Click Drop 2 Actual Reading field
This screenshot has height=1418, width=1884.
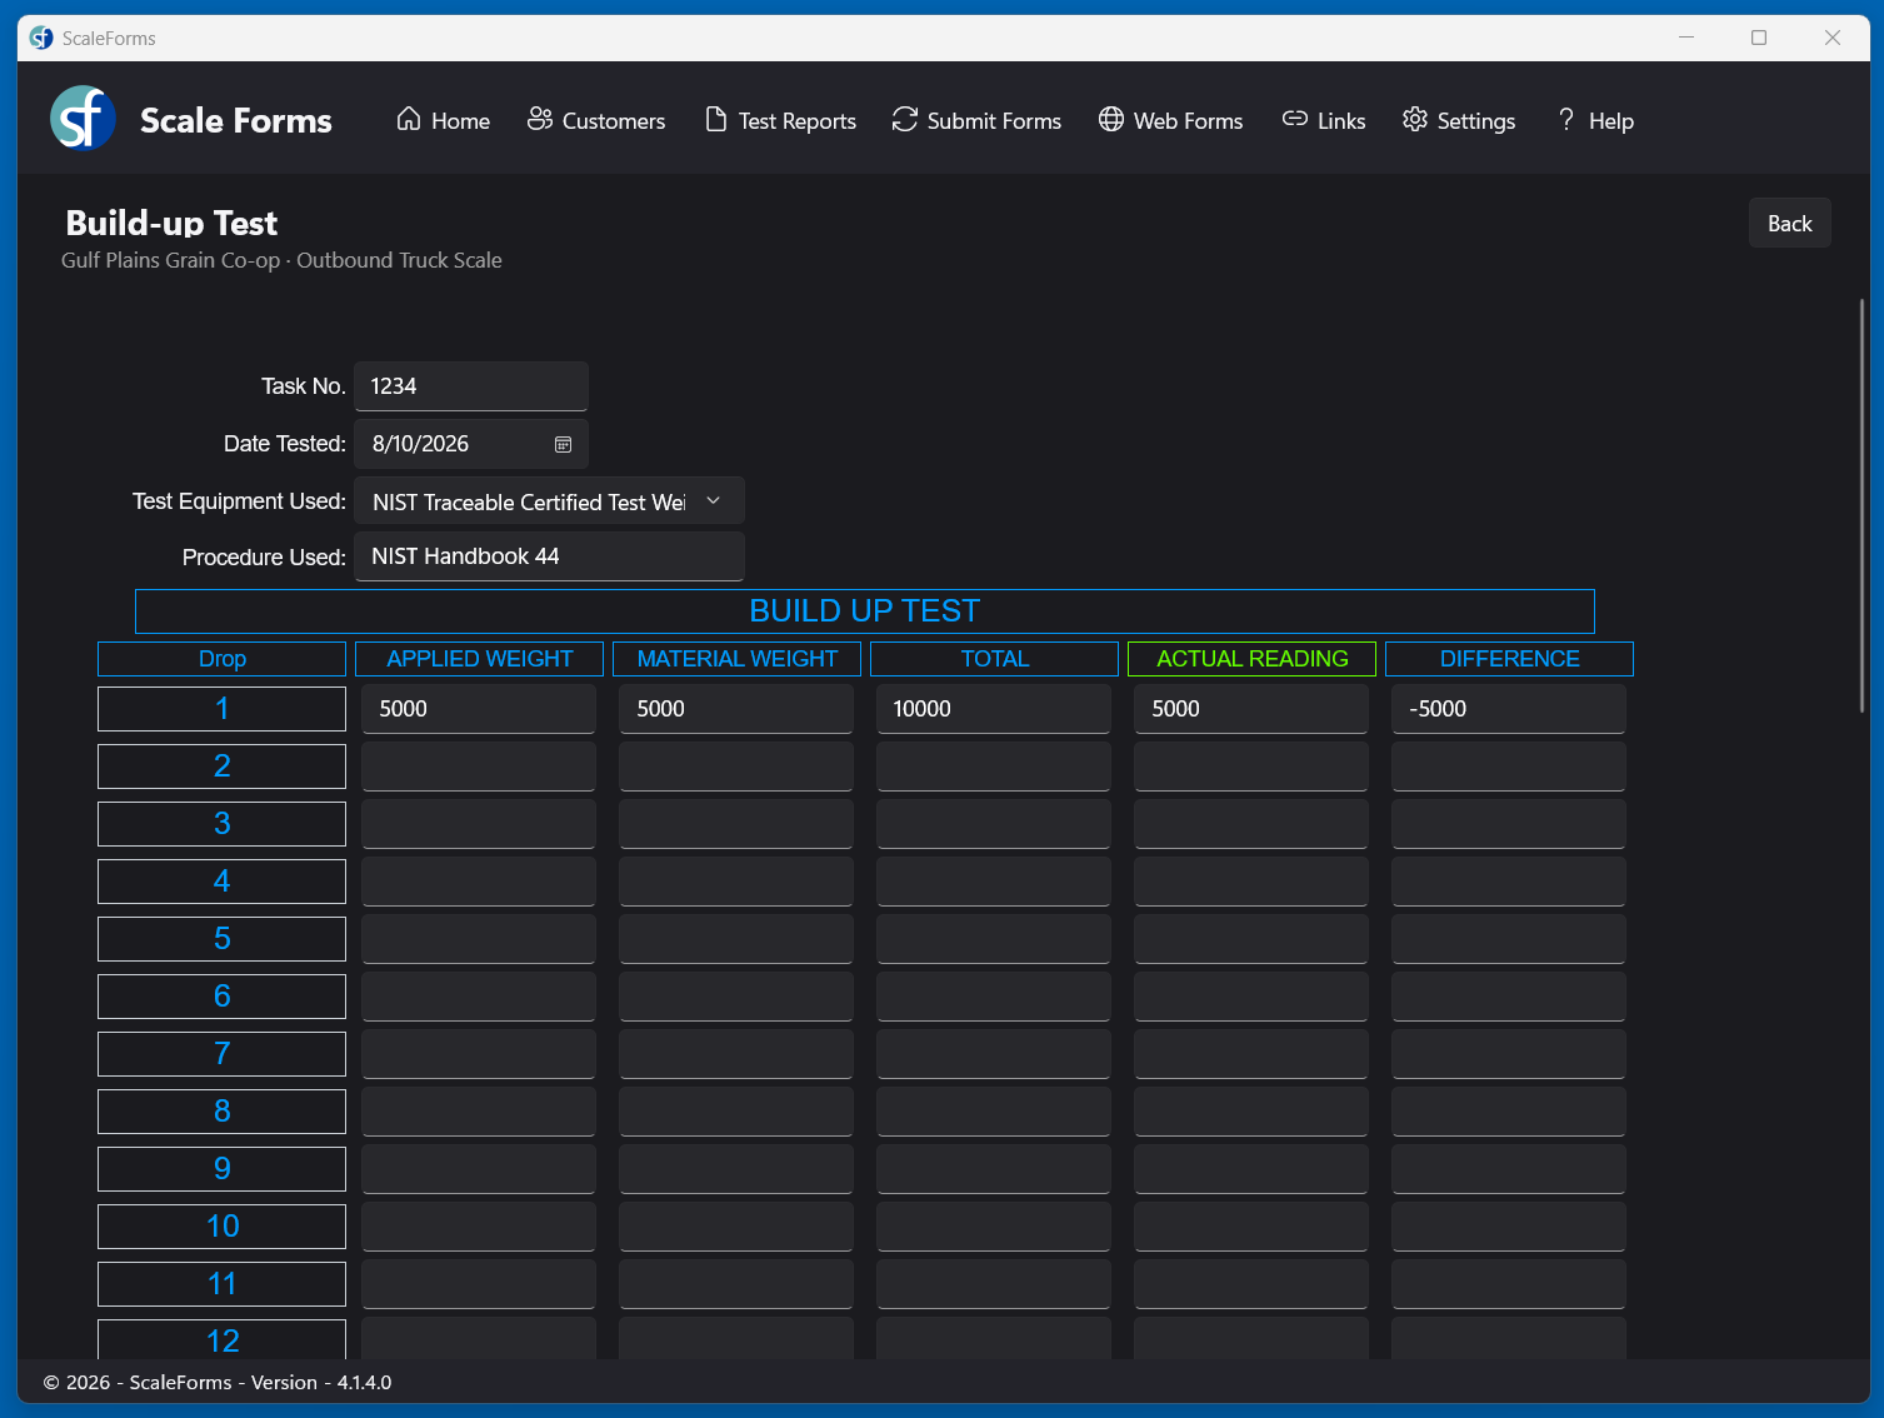pyautogui.click(x=1251, y=766)
